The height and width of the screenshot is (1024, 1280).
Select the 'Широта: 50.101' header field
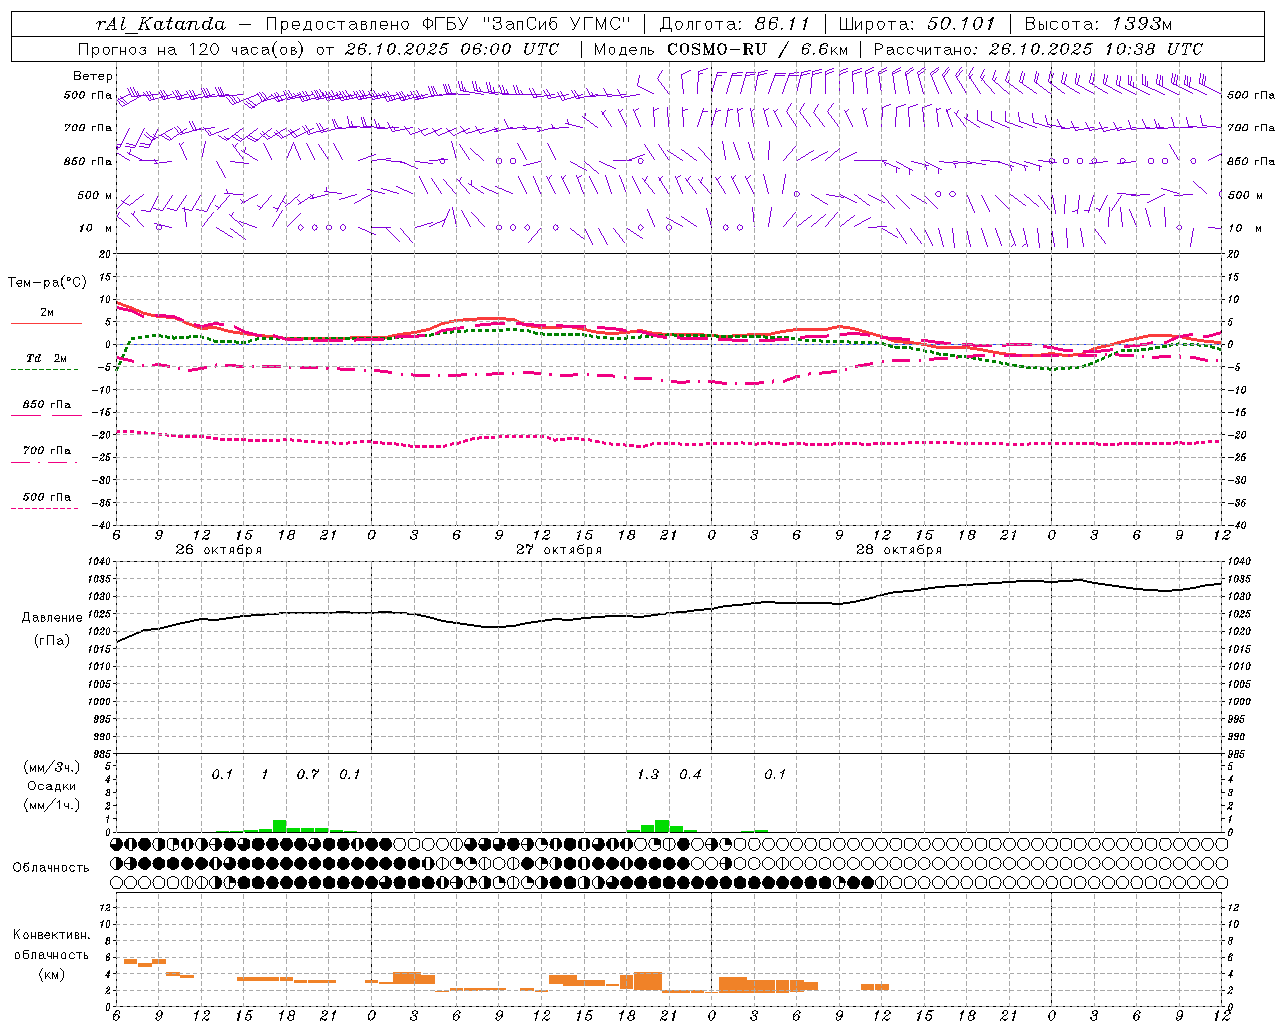point(916,23)
